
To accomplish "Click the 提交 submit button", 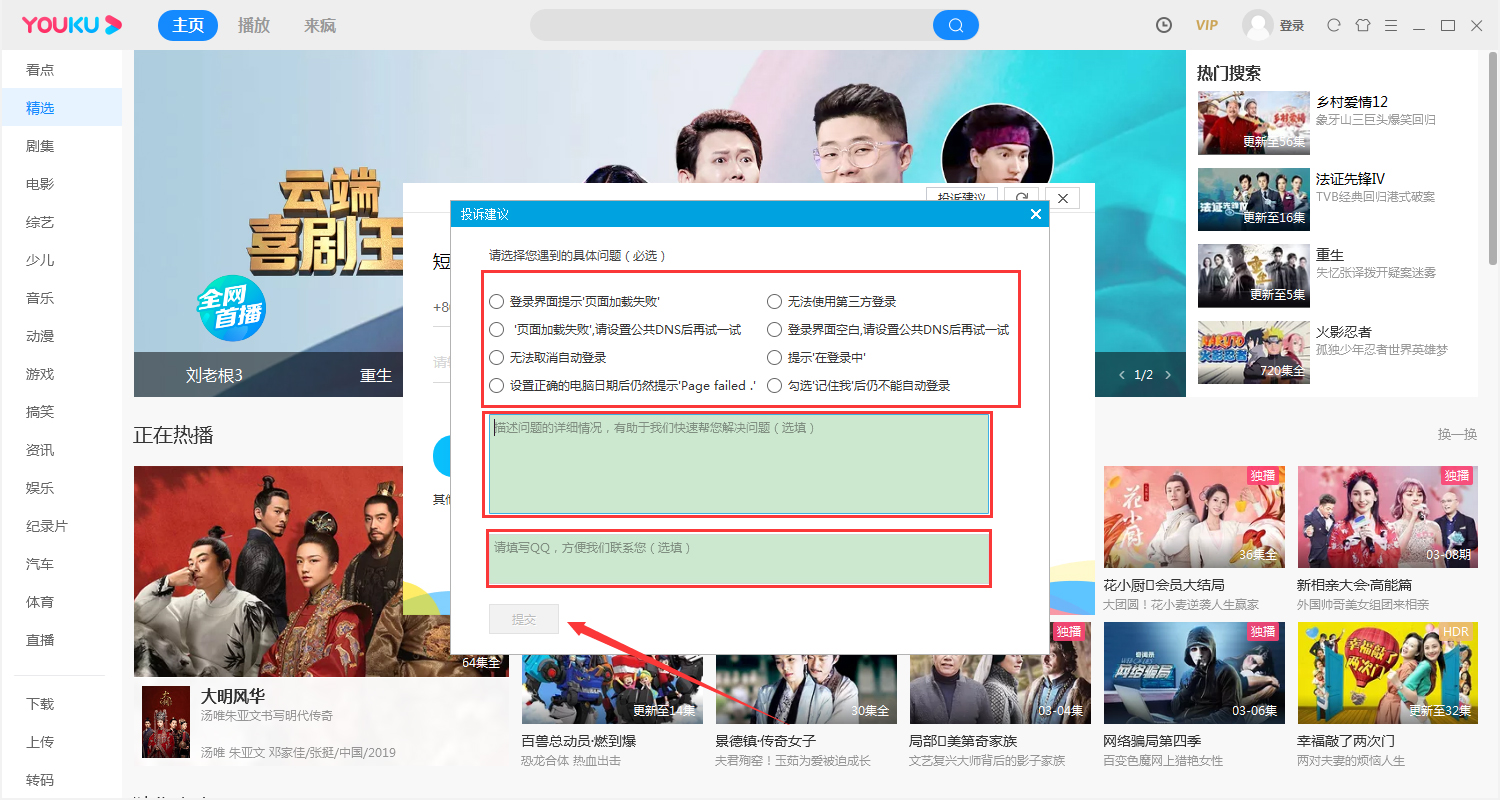I will click(x=523, y=618).
